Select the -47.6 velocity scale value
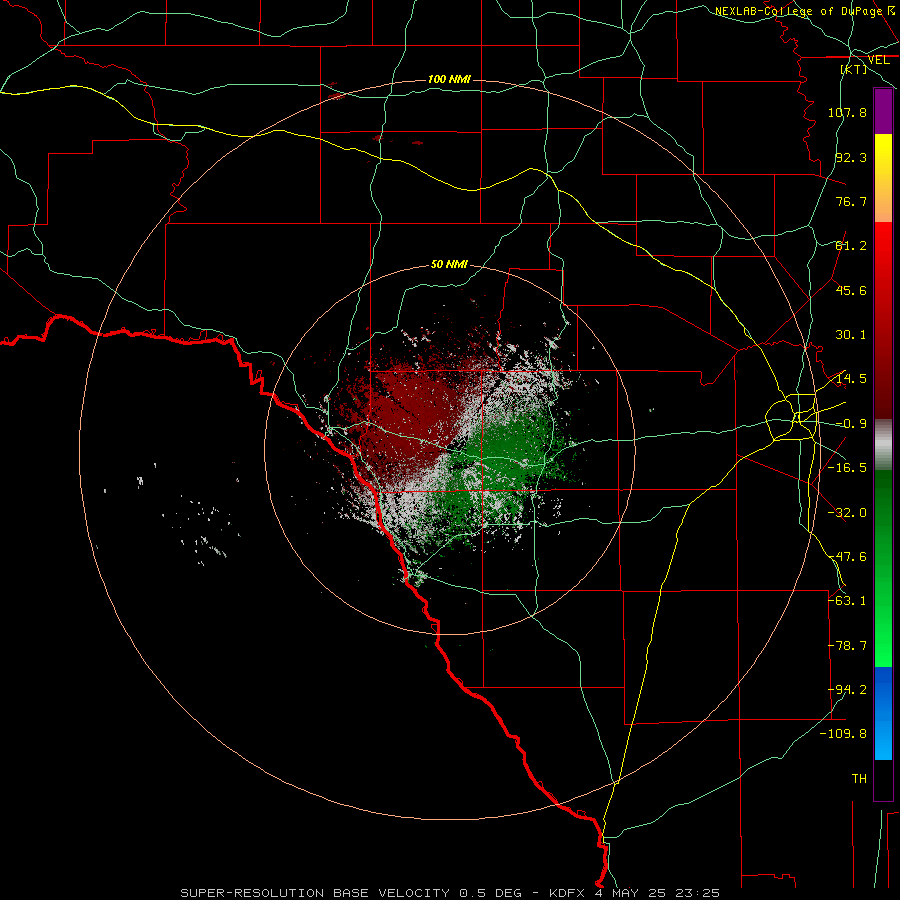The height and width of the screenshot is (900, 900). point(847,557)
